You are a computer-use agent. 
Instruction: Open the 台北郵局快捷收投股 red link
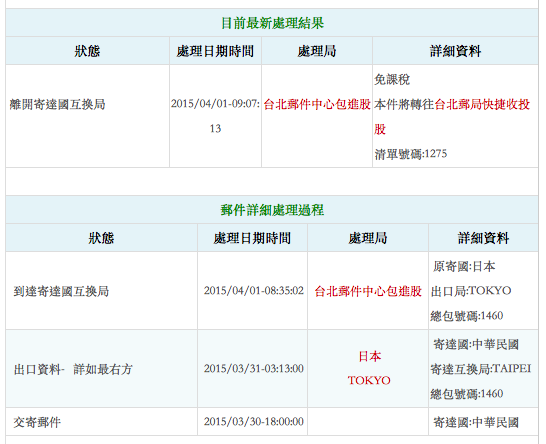(x=452, y=116)
